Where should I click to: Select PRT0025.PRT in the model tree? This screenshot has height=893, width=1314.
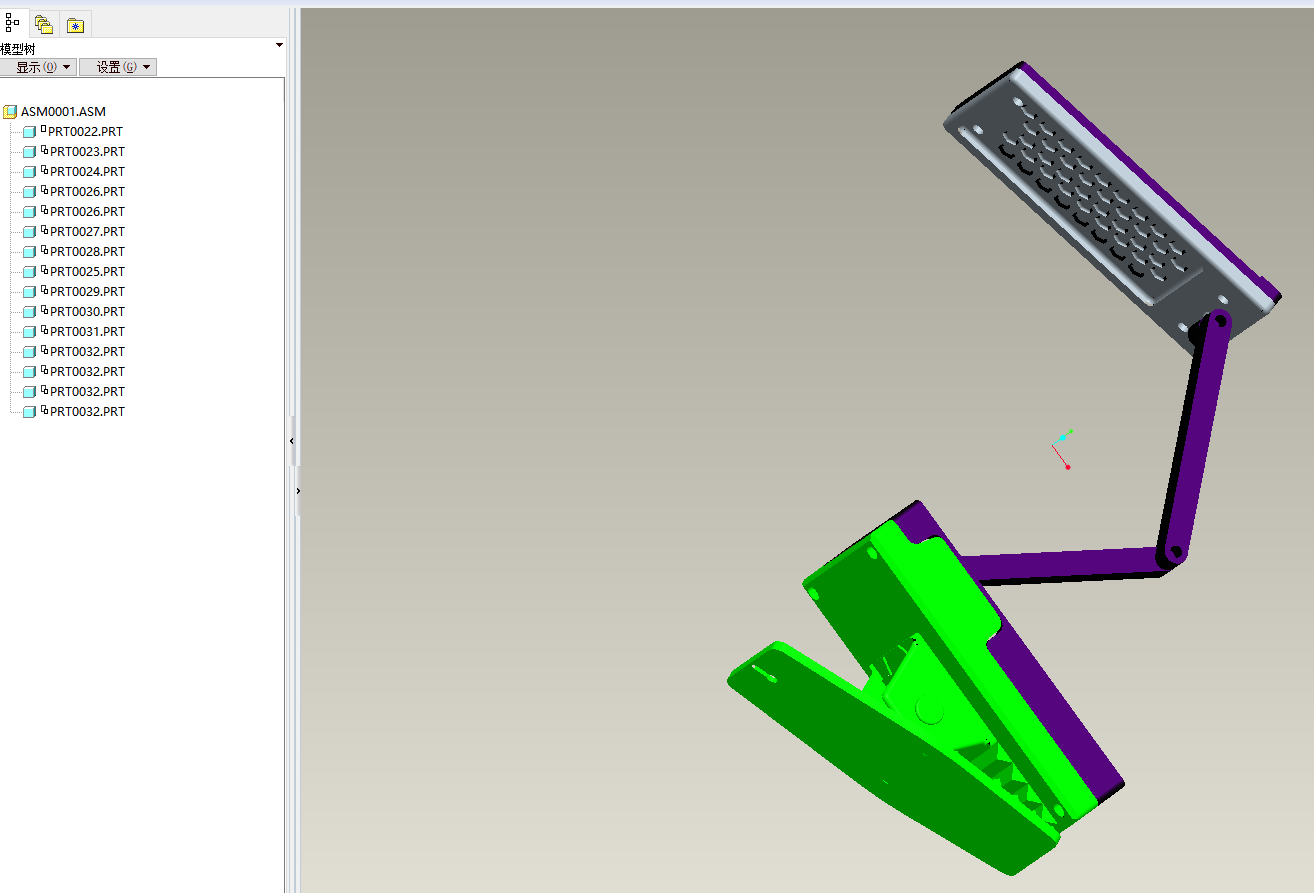[87, 272]
